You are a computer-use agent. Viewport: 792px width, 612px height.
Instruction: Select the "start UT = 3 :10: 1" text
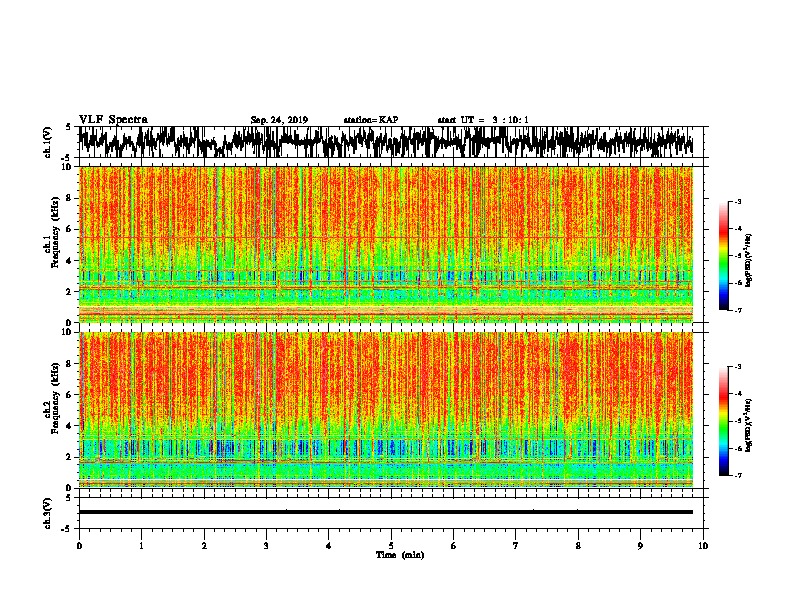(x=483, y=120)
